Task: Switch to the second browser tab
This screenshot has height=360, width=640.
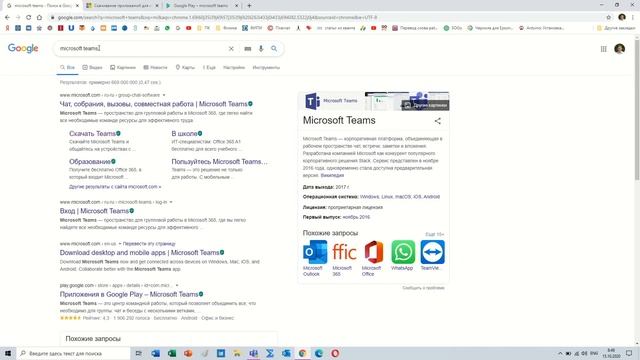Action: pos(122,6)
